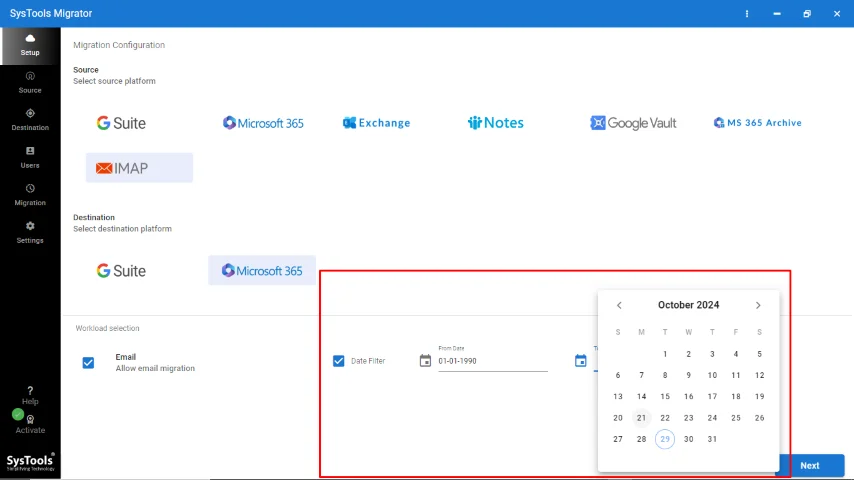The width and height of the screenshot is (854, 480).
Task: Open Help in the sidebar
Action: tap(30, 396)
